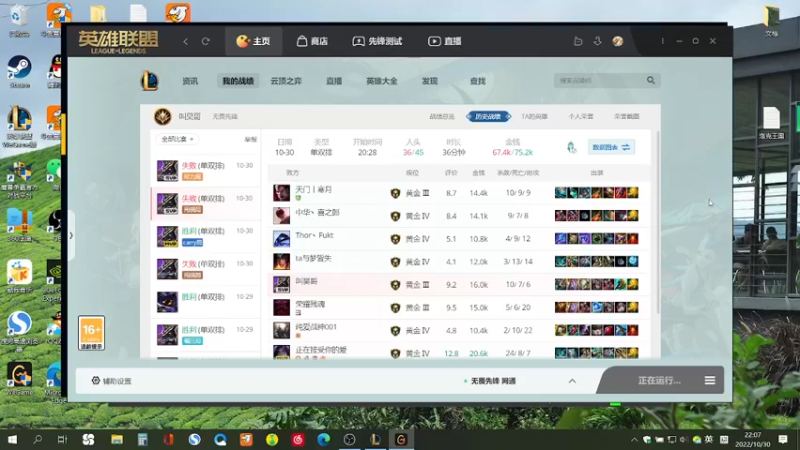
Task: Open the 主页 home tab
Action: coord(254,41)
